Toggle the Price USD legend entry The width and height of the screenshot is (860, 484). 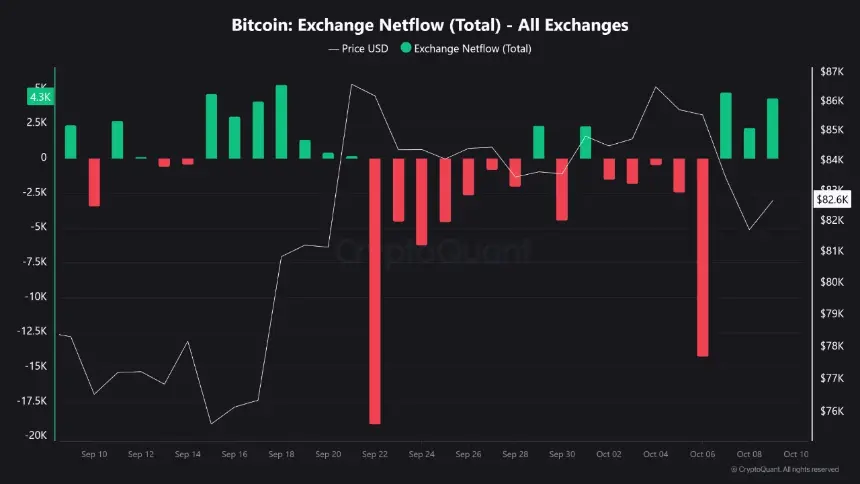coord(358,48)
